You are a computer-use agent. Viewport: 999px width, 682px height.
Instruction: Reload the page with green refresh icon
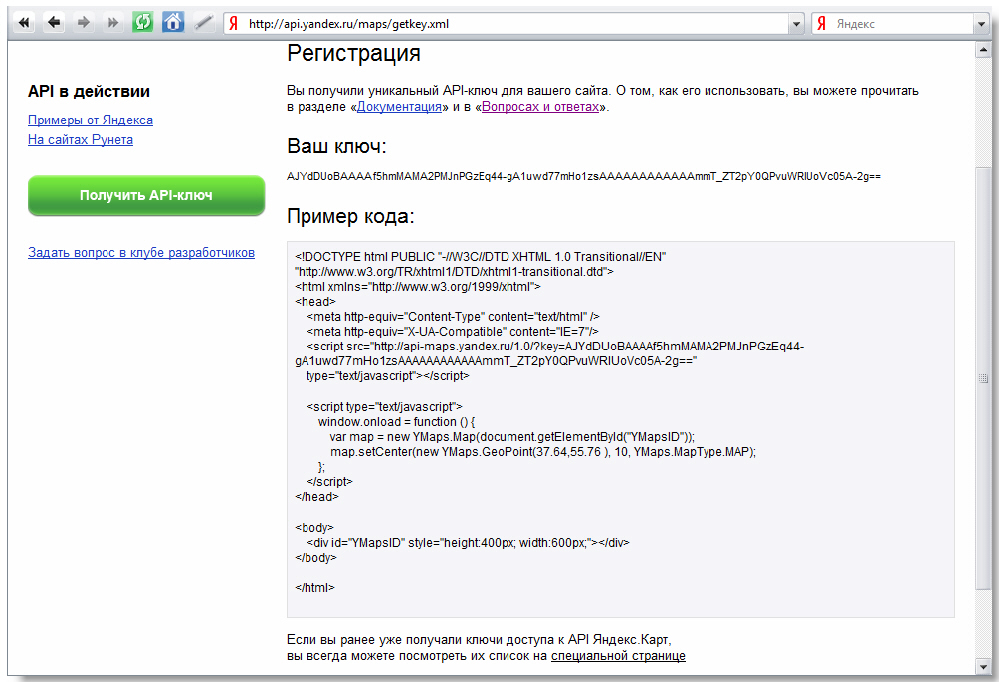pos(143,23)
